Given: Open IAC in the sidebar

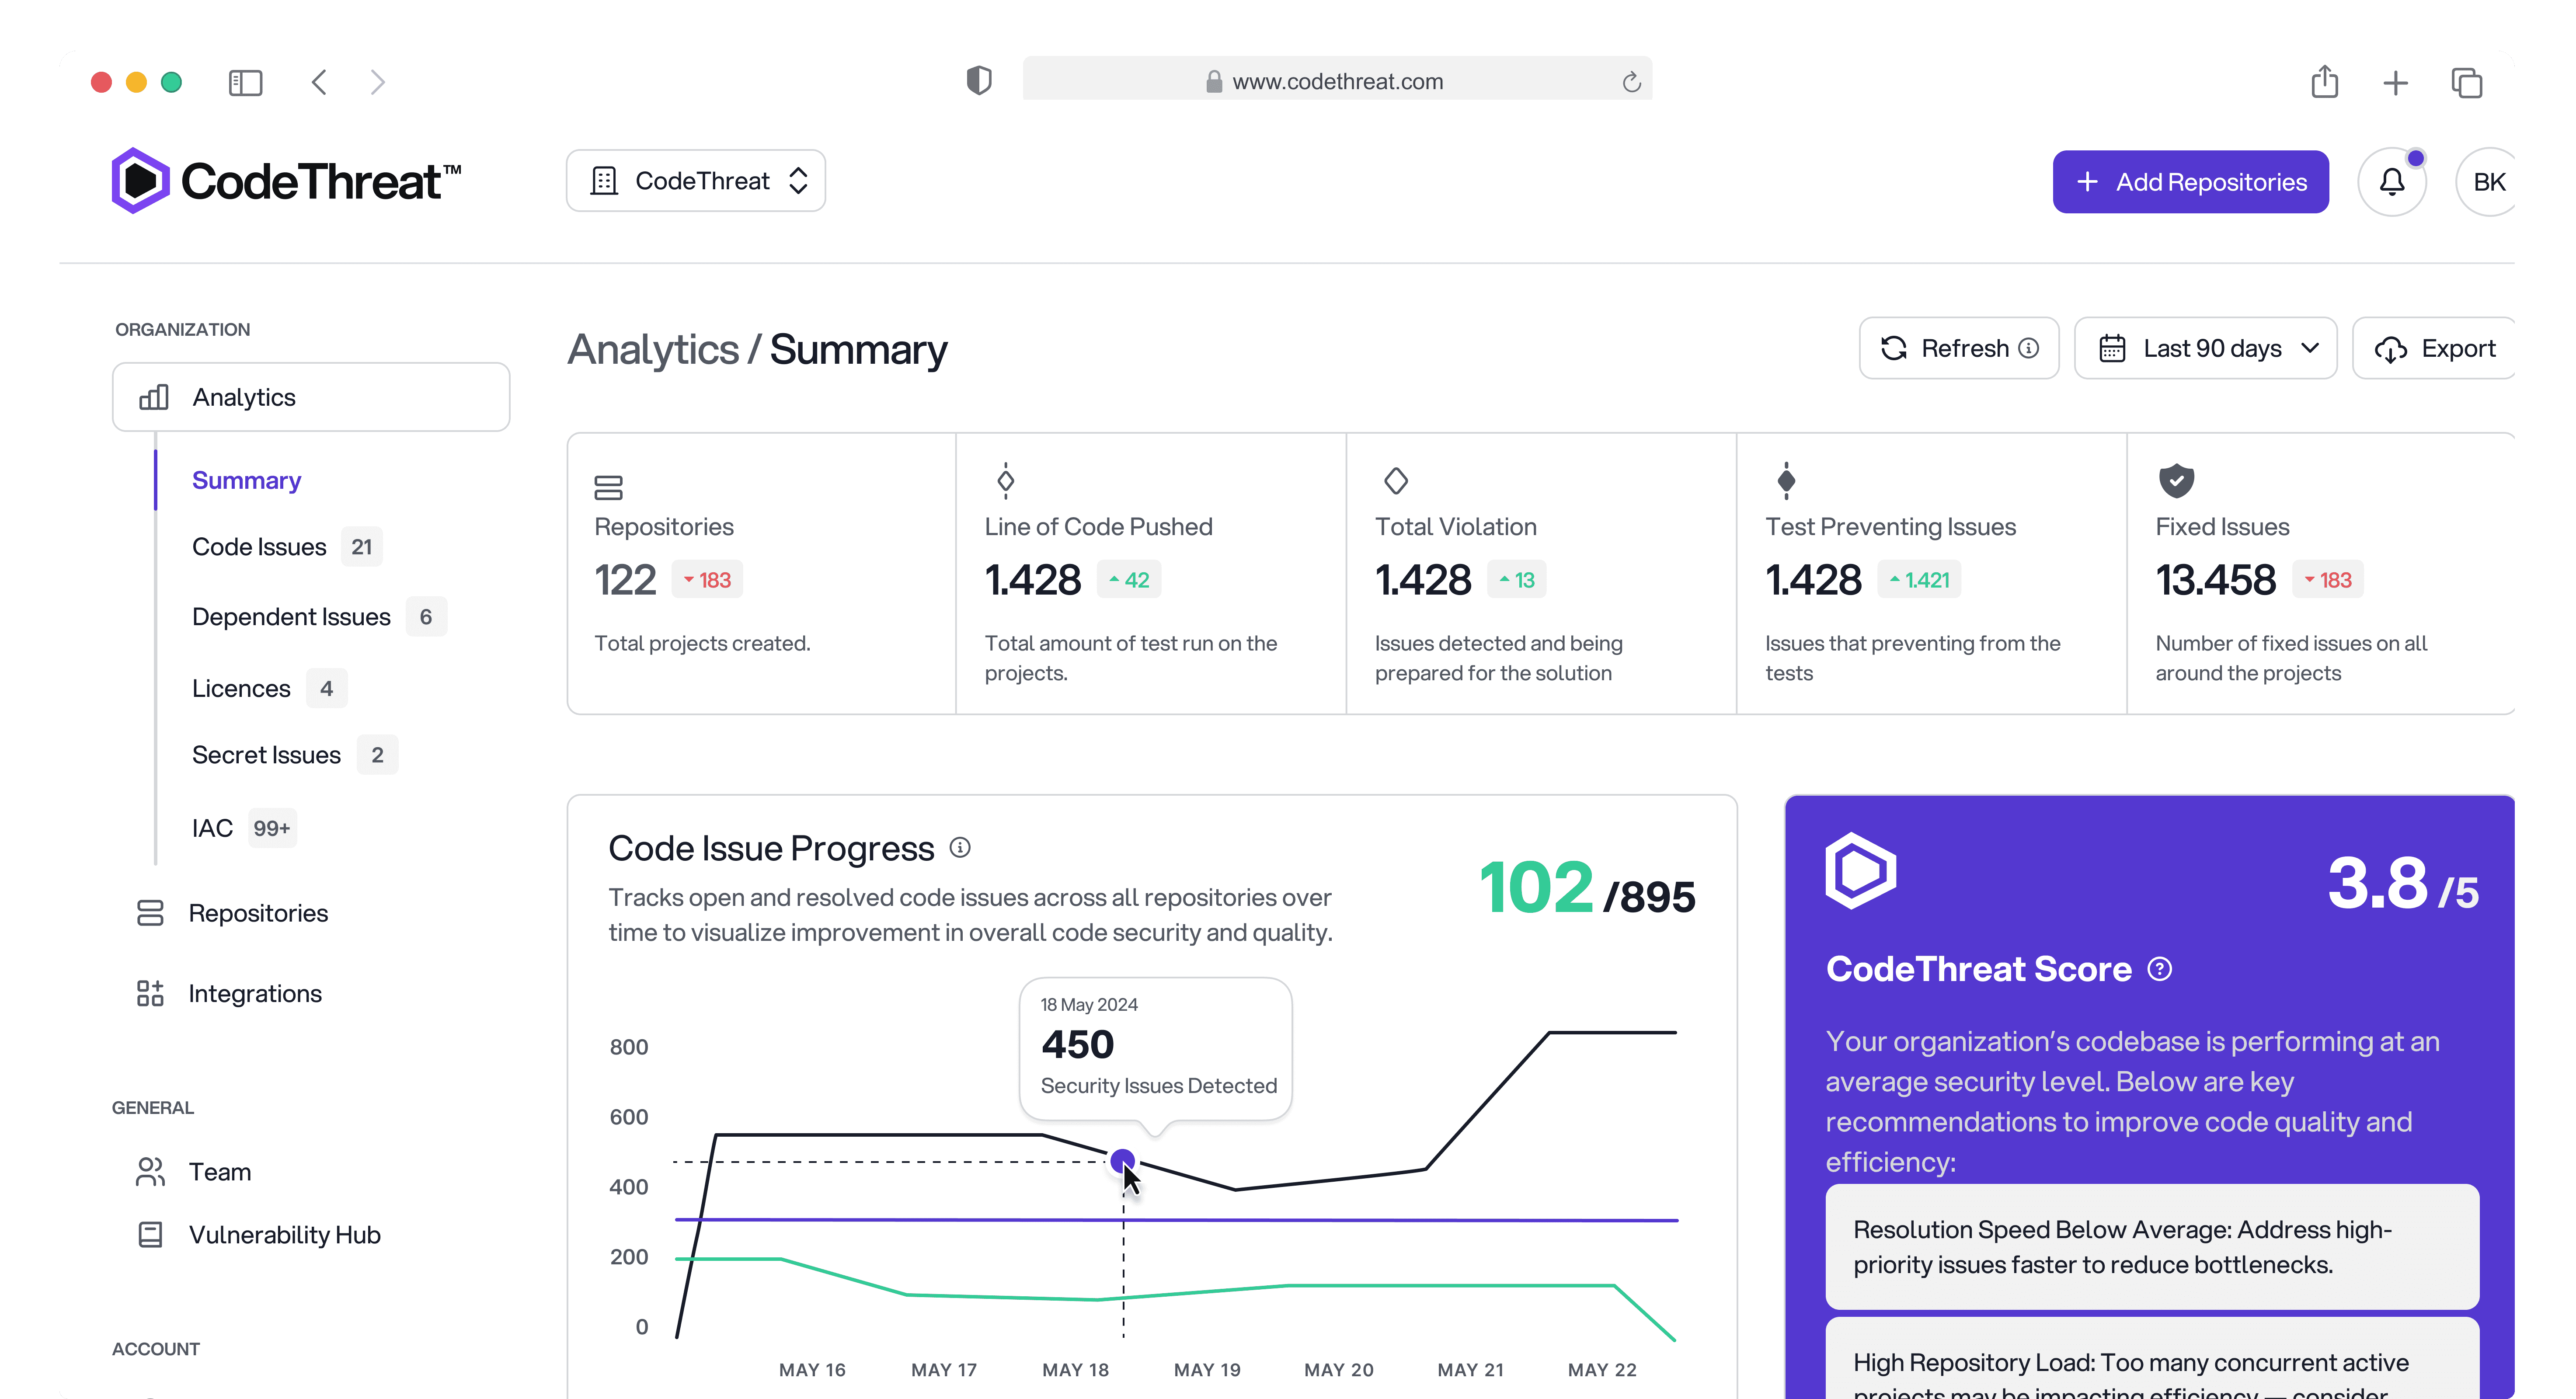Looking at the screenshot, I should click(212, 828).
